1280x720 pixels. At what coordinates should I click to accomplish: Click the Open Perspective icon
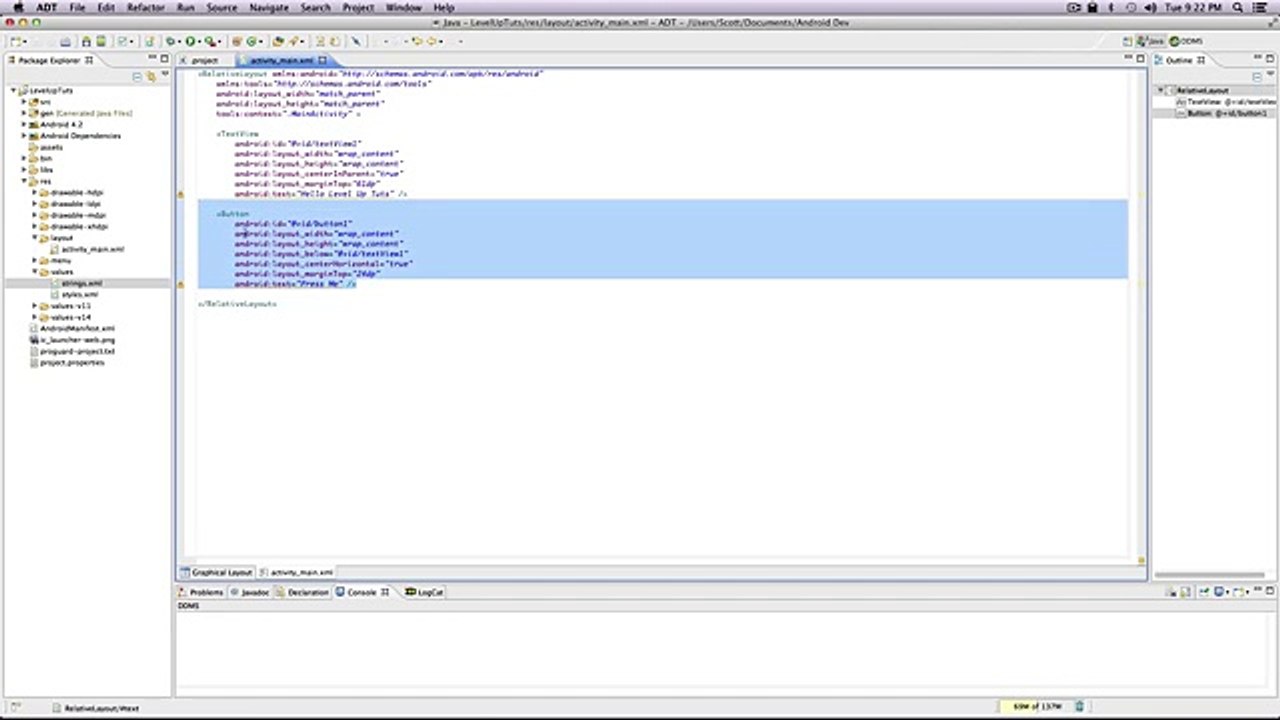tap(1127, 42)
